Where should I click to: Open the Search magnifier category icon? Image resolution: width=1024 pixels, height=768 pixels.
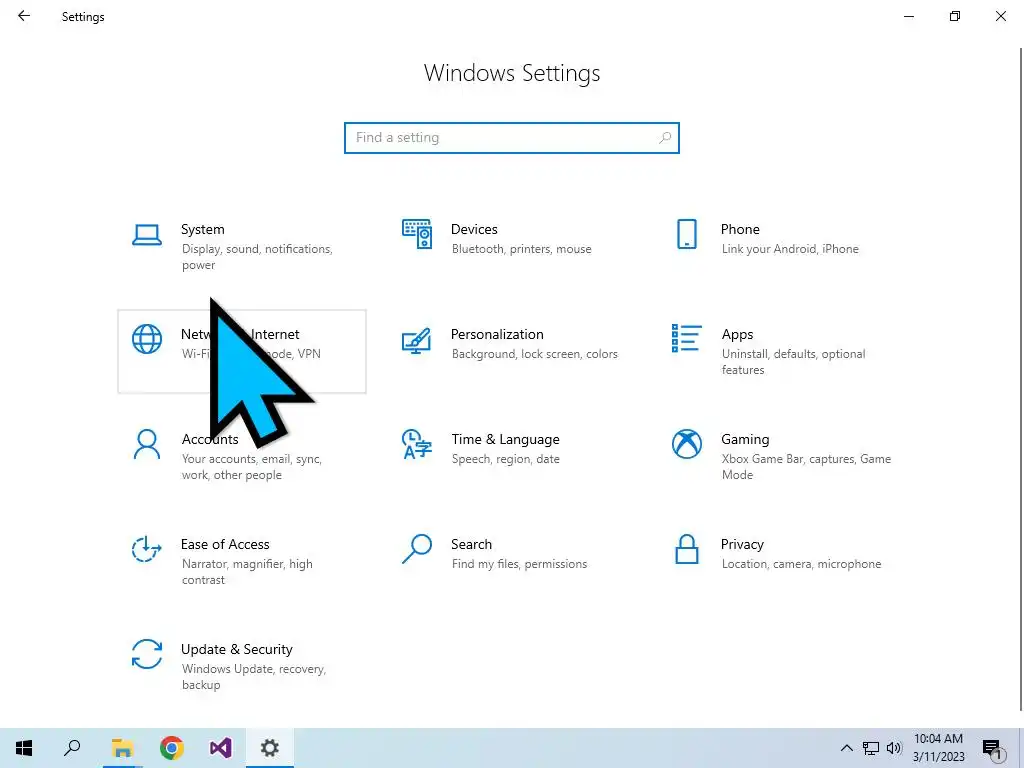(417, 549)
